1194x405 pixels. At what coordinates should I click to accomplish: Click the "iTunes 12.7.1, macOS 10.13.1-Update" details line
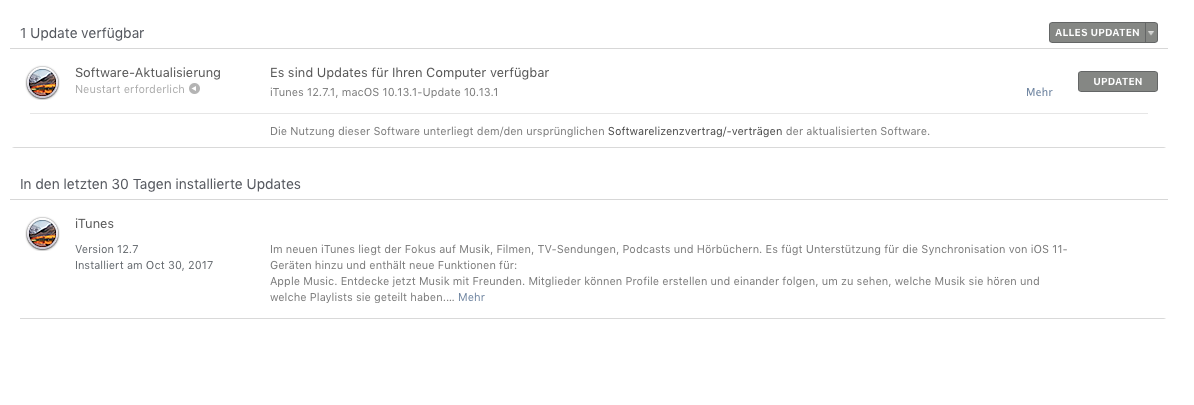[x=384, y=92]
